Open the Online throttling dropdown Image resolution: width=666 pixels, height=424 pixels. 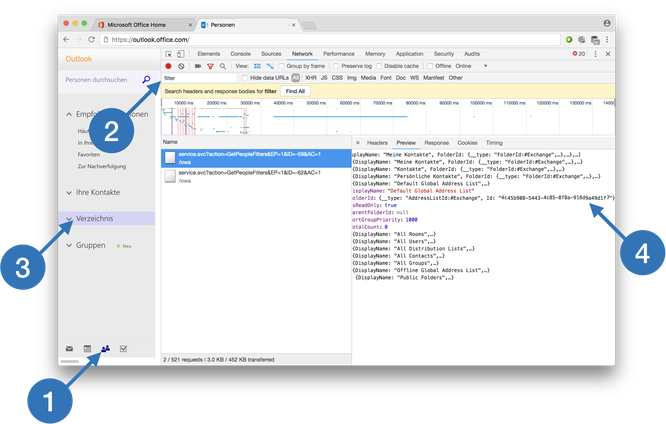[471, 66]
